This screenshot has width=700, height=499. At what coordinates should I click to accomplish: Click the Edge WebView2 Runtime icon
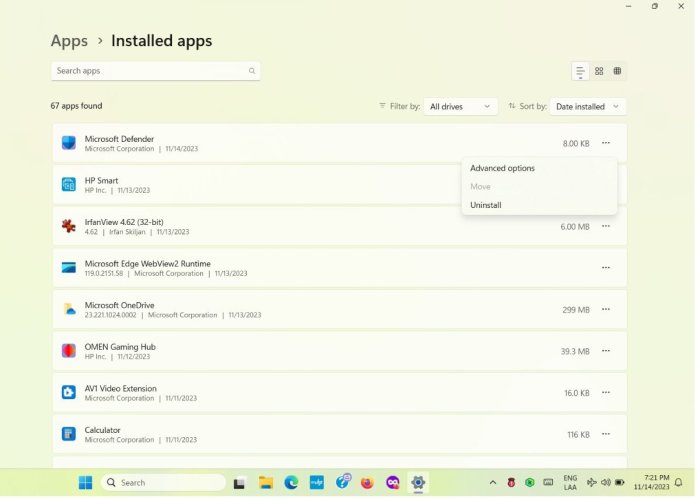pyautogui.click(x=69, y=269)
